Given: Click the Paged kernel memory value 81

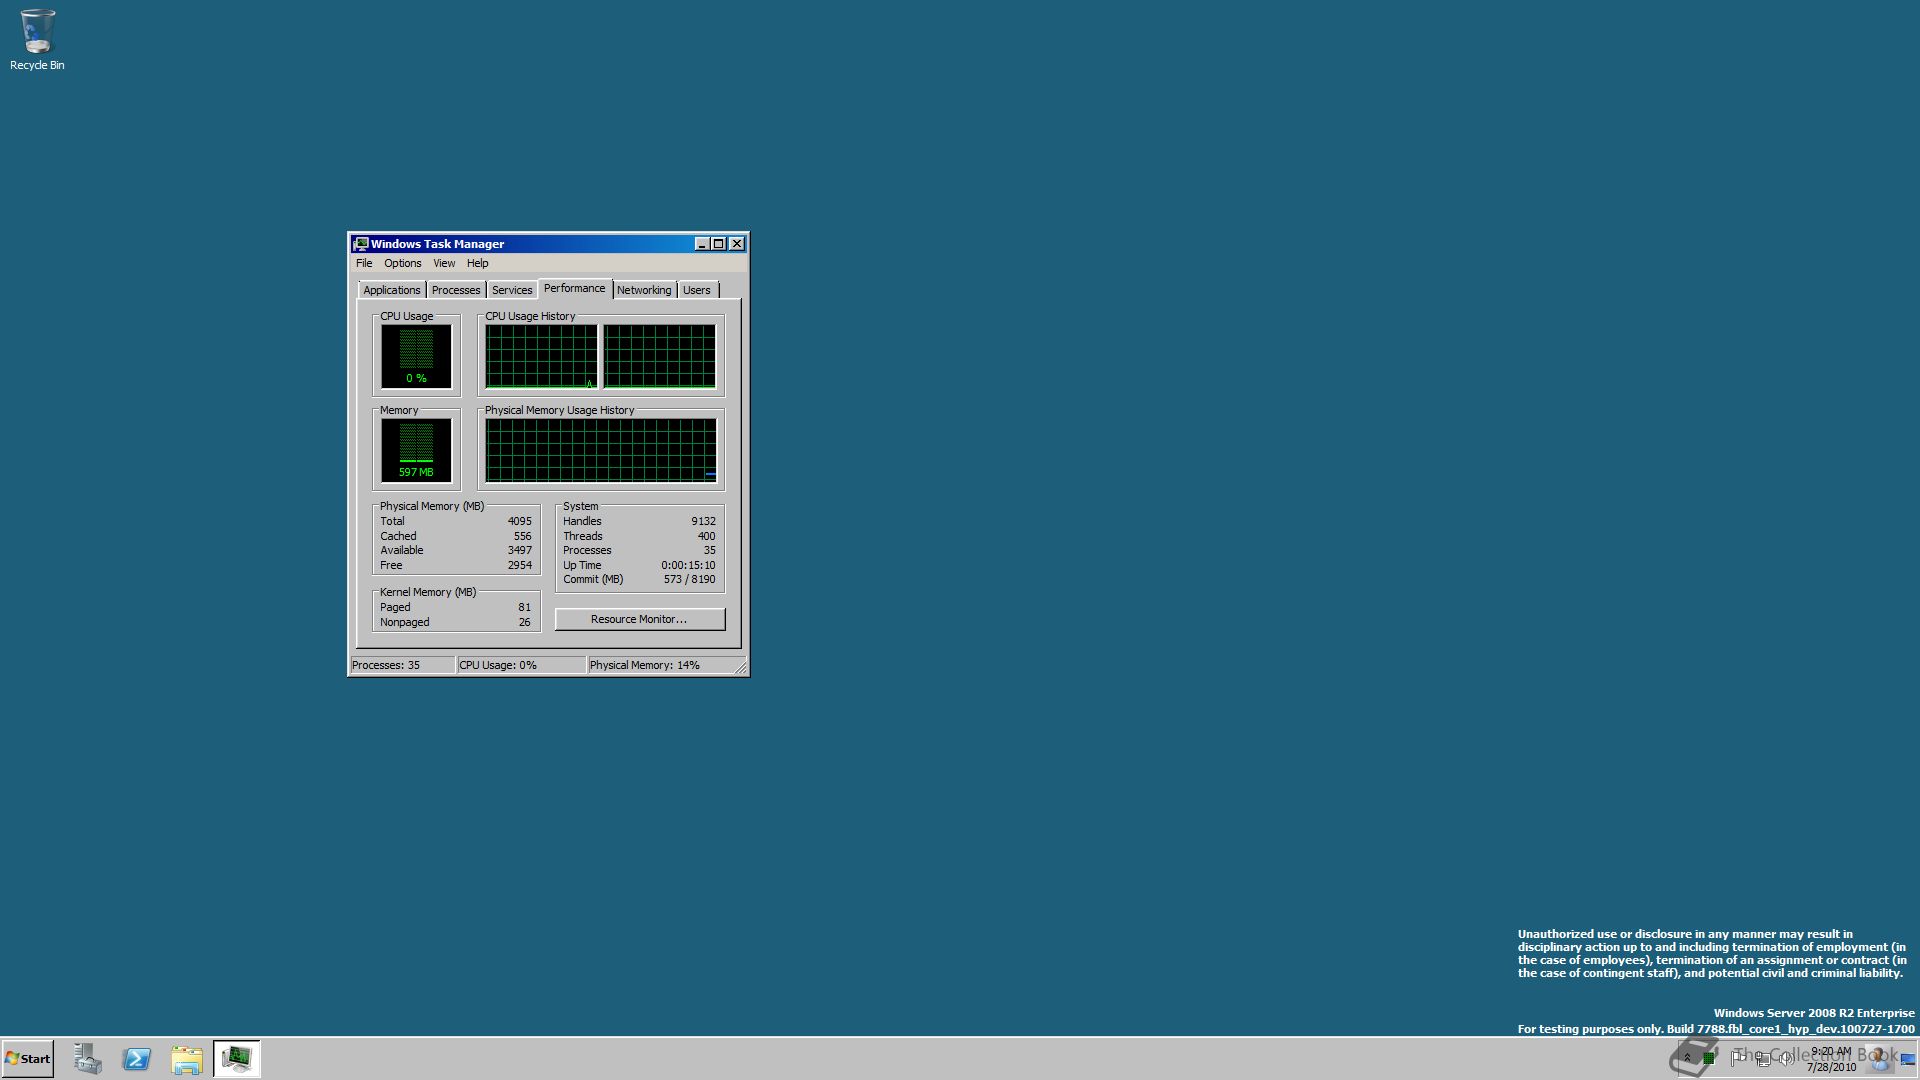Looking at the screenshot, I should 525,607.
